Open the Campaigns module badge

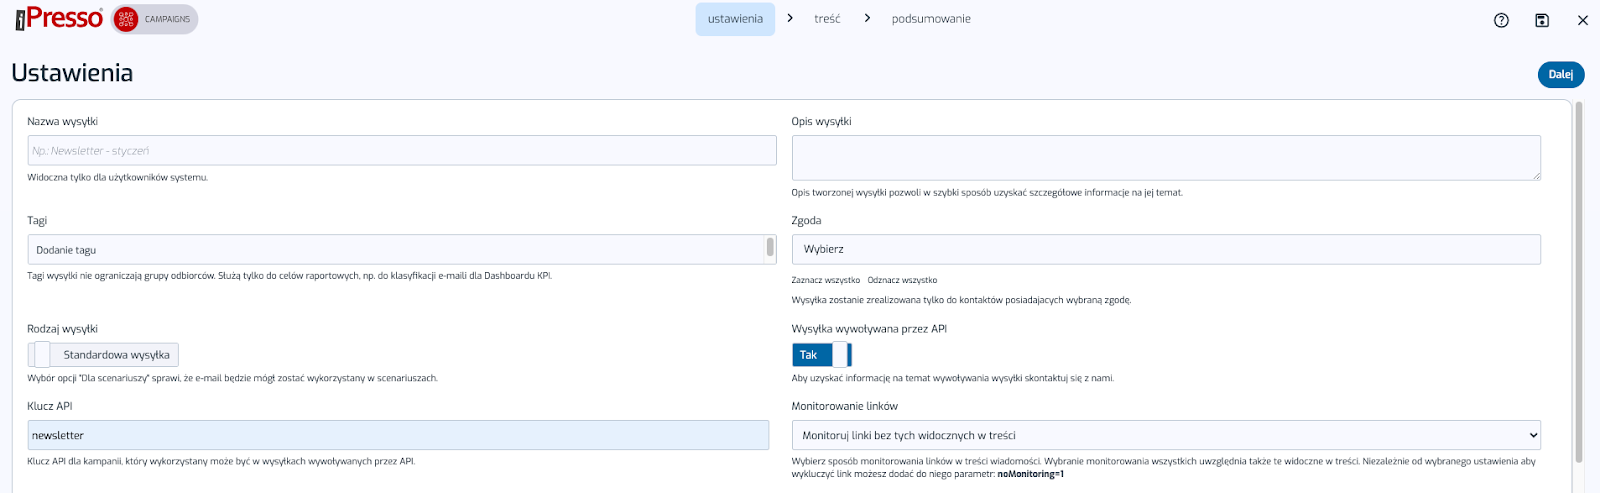[x=155, y=19]
